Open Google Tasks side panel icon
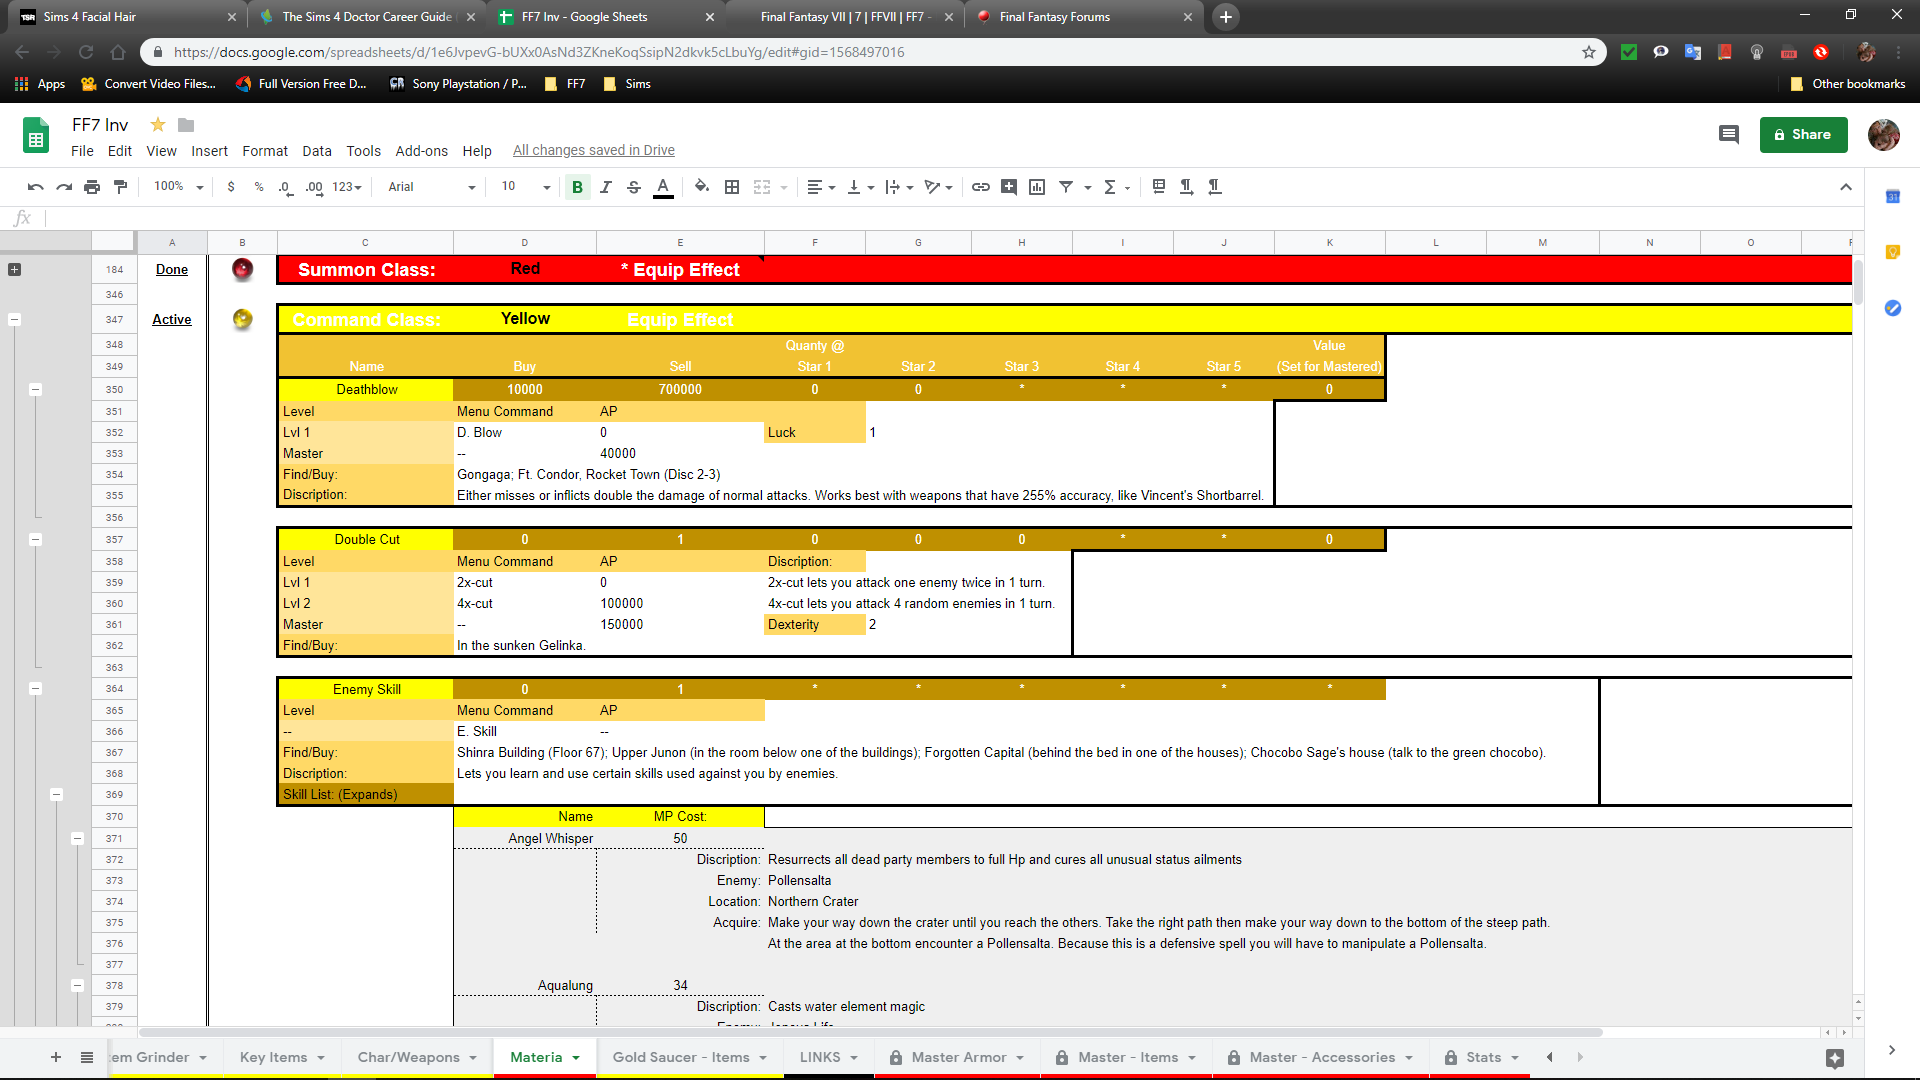Screen dimensions: 1920x1080 [1893, 308]
